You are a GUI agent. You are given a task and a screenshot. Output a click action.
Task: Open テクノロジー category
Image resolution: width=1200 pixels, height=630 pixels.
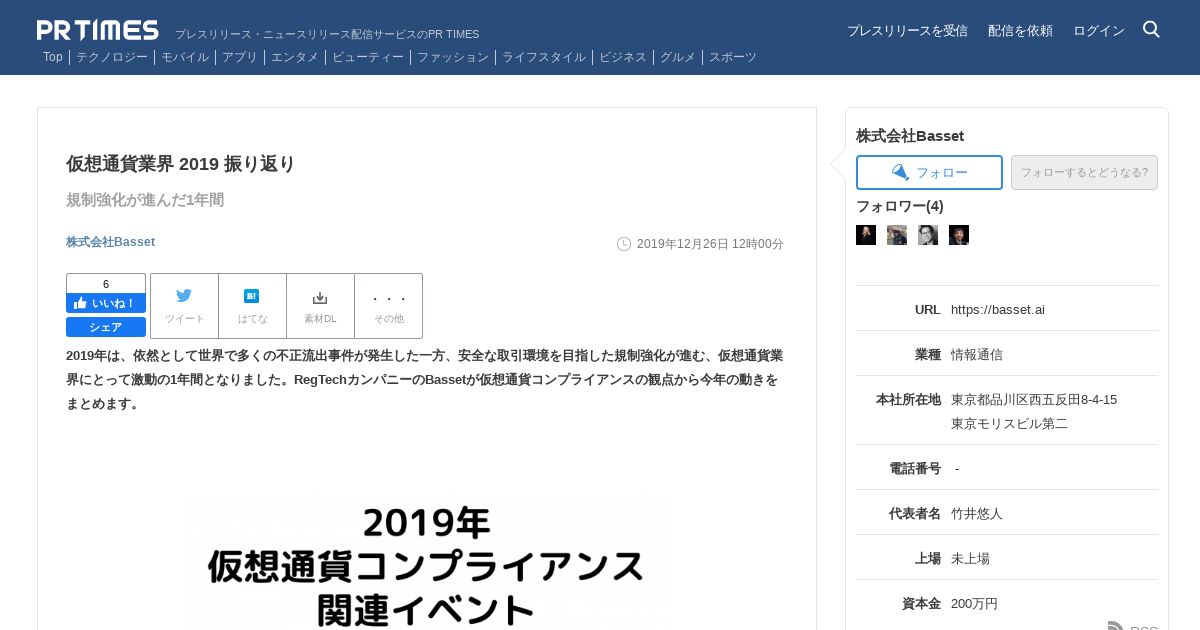point(112,57)
